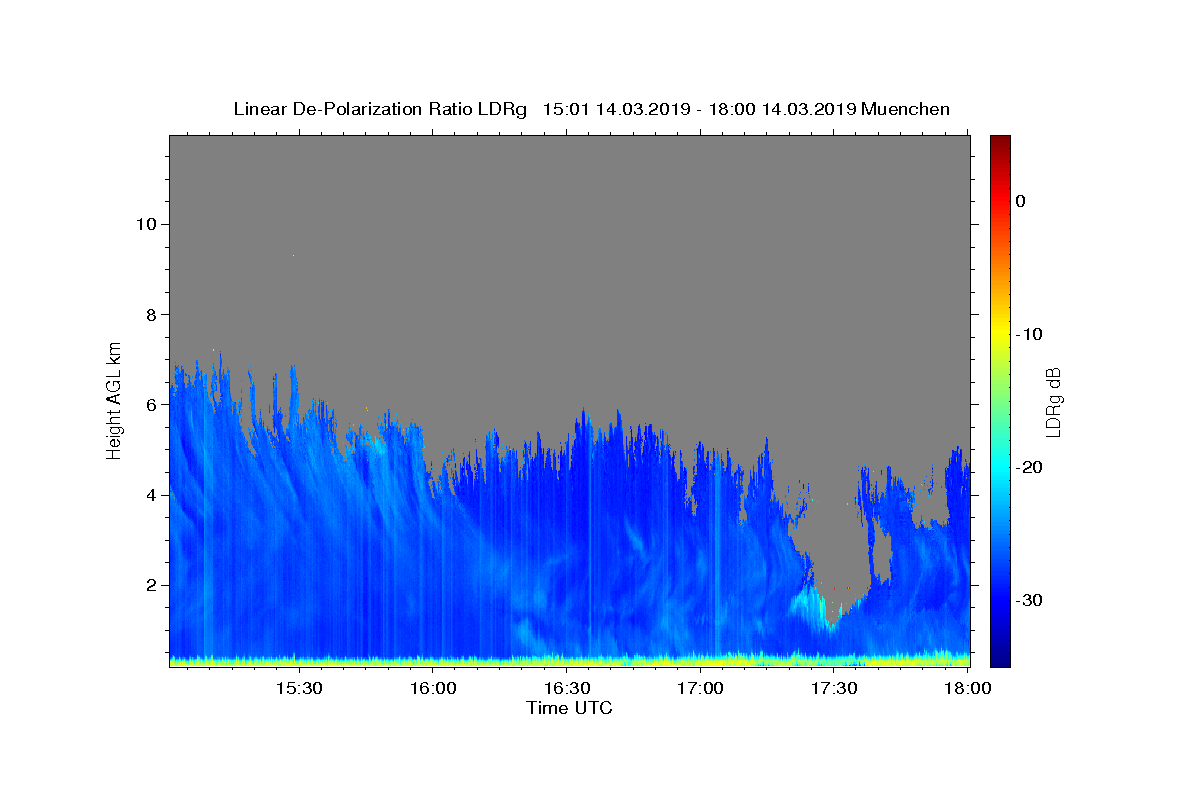Screen dimensions: 1200x800
Task: Click the dark blue bottom of the colorbar
Action: (1000, 658)
